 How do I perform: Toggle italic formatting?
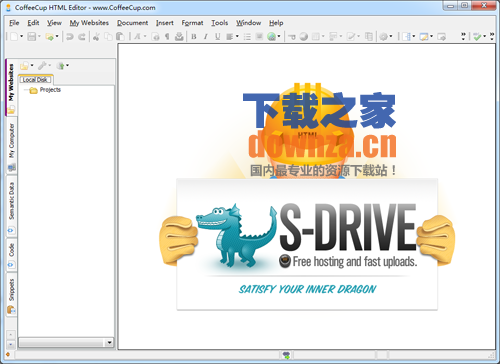point(206,37)
